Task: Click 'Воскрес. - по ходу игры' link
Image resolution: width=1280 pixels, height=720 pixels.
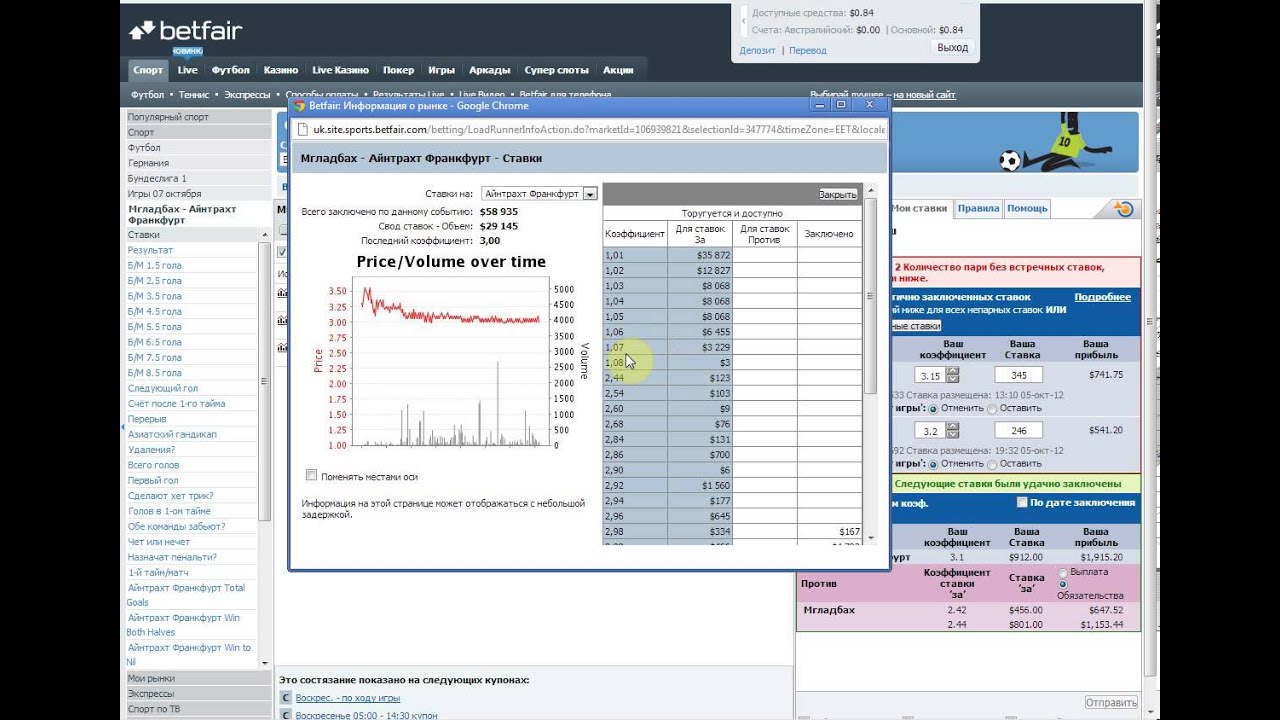Action: click(x=348, y=698)
